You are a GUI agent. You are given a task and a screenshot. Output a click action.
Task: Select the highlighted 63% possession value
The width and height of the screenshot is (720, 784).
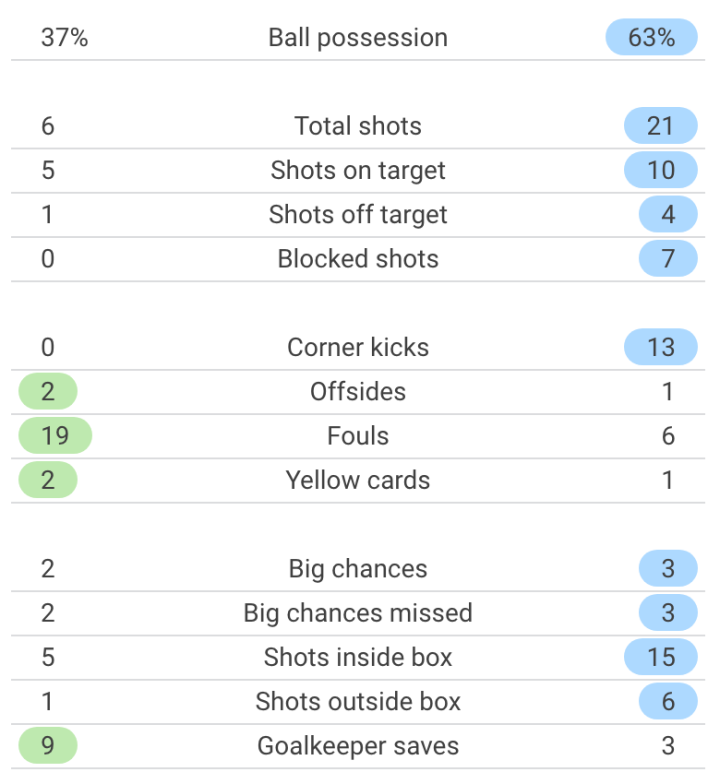pos(651,38)
